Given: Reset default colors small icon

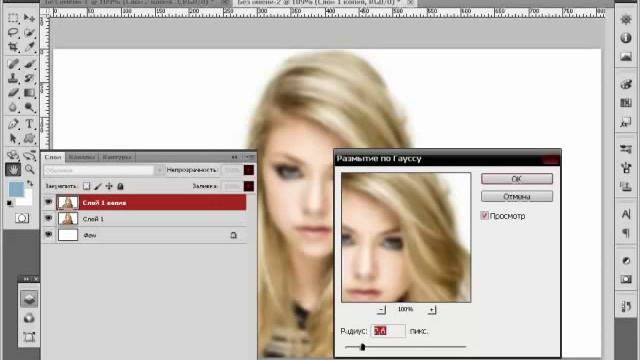Looking at the screenshot, I should click(x=10, y=203).
